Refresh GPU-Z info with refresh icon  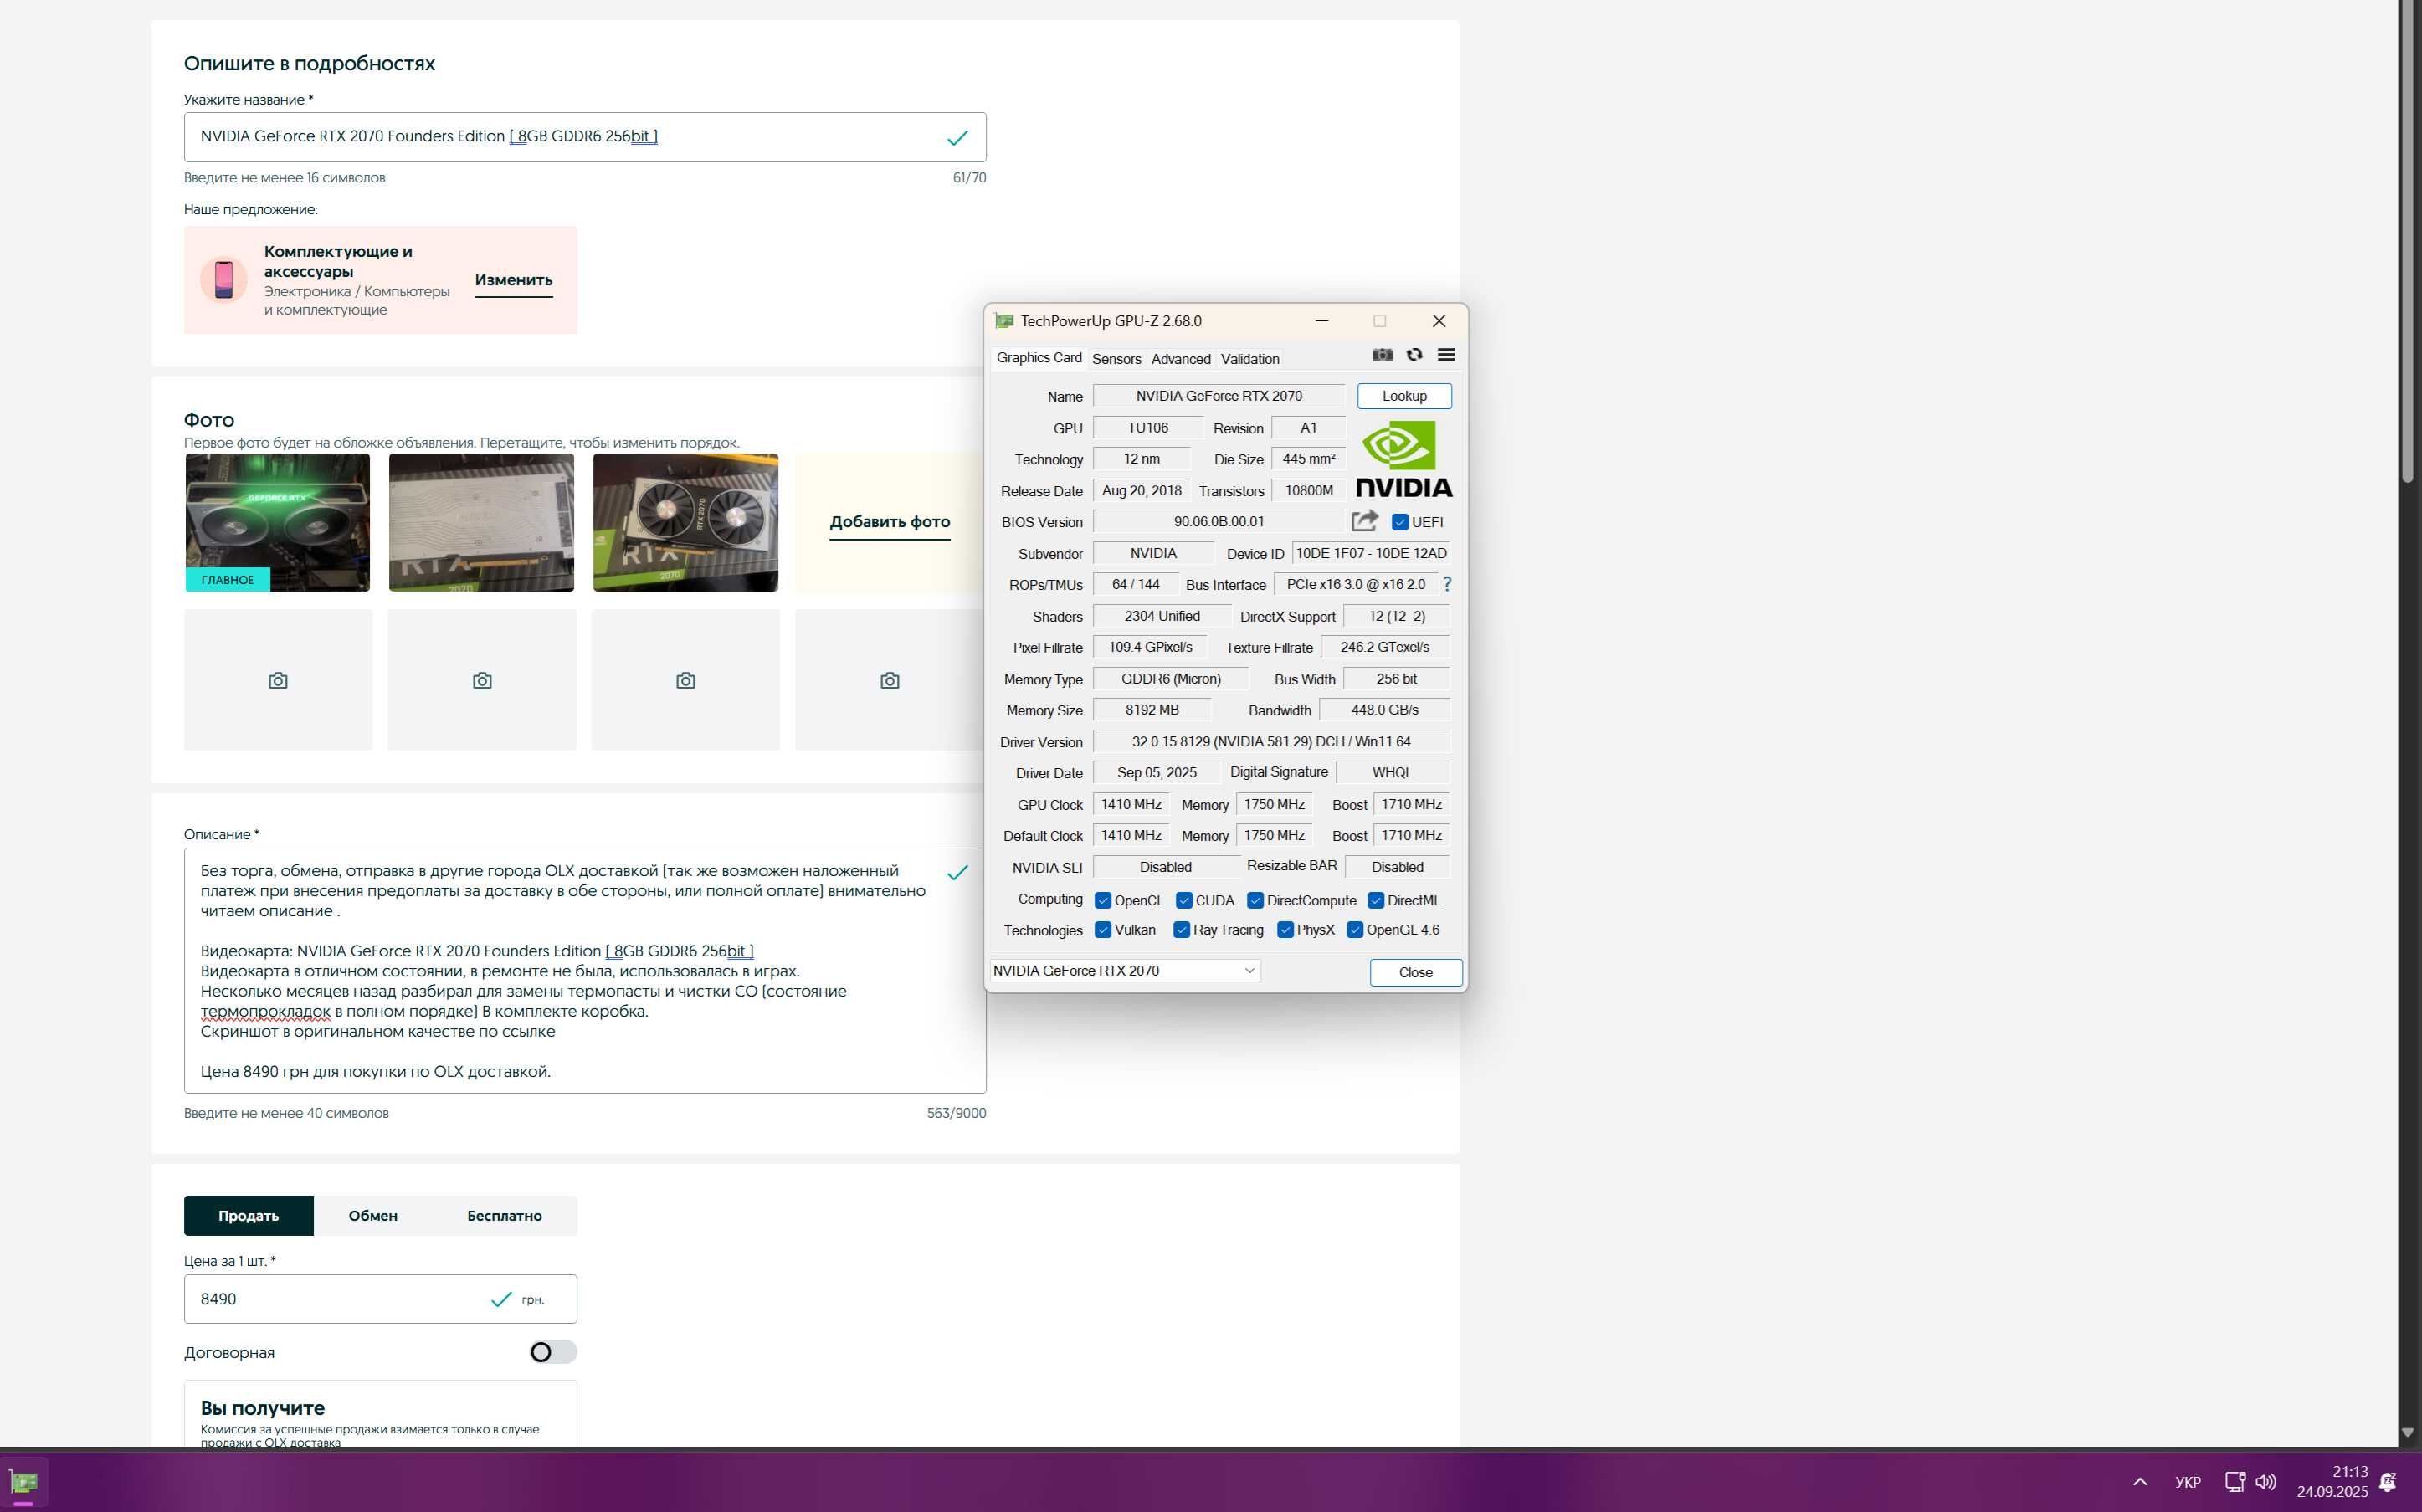[1414, 355]
